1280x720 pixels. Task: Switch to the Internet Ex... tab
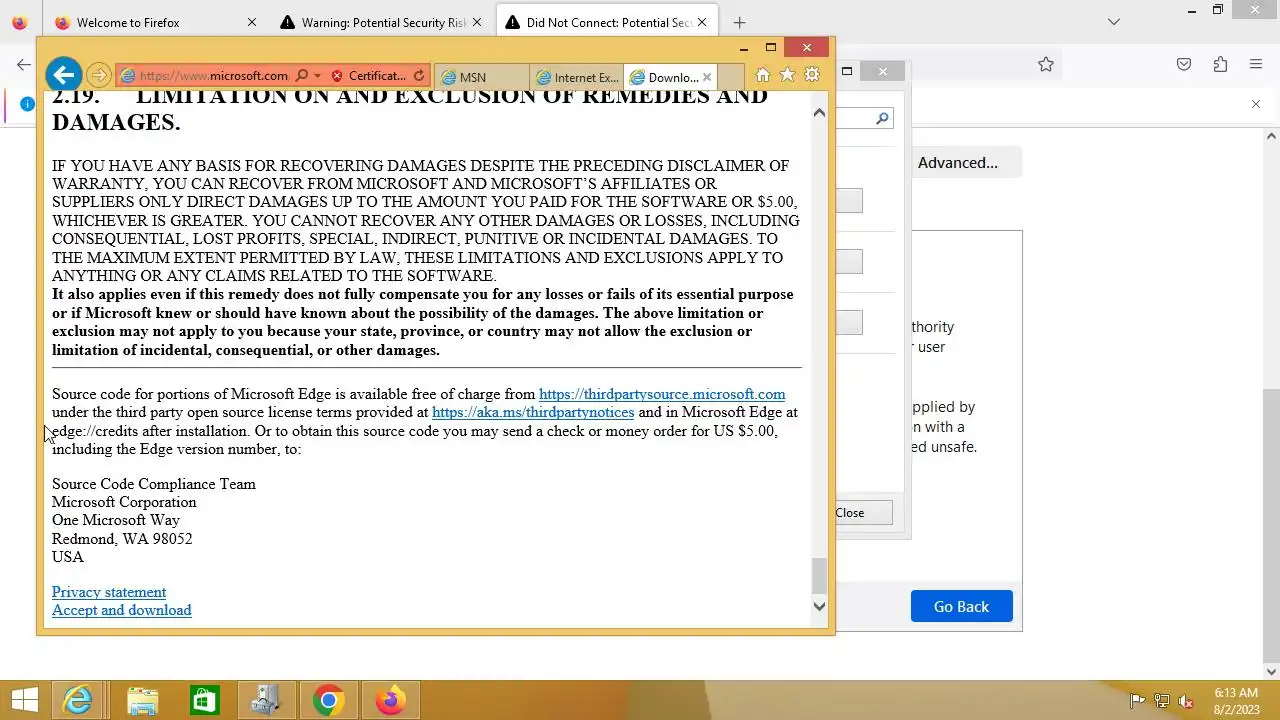point(576,77)
